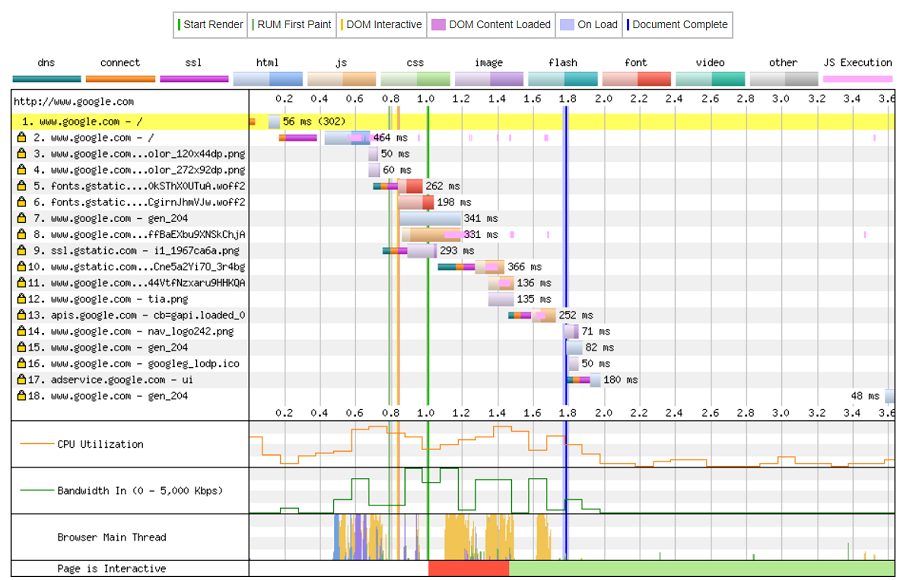This screenshot has height=580, width=900.
Task: Click the CPU Utilization label
Action: 100,444
